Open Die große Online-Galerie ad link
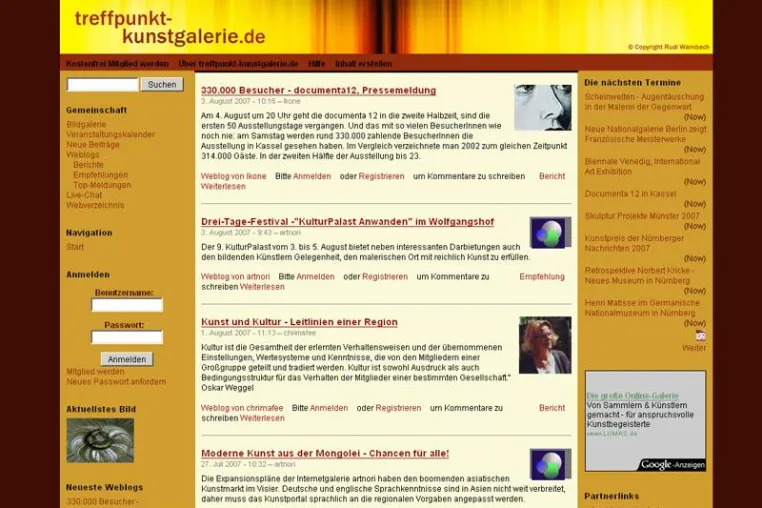The height and width of the screenshot is (508, 762). click(x=632, y=396)
